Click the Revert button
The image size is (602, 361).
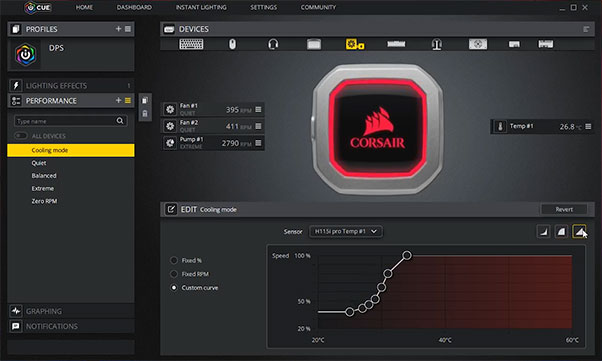[564, 209]
